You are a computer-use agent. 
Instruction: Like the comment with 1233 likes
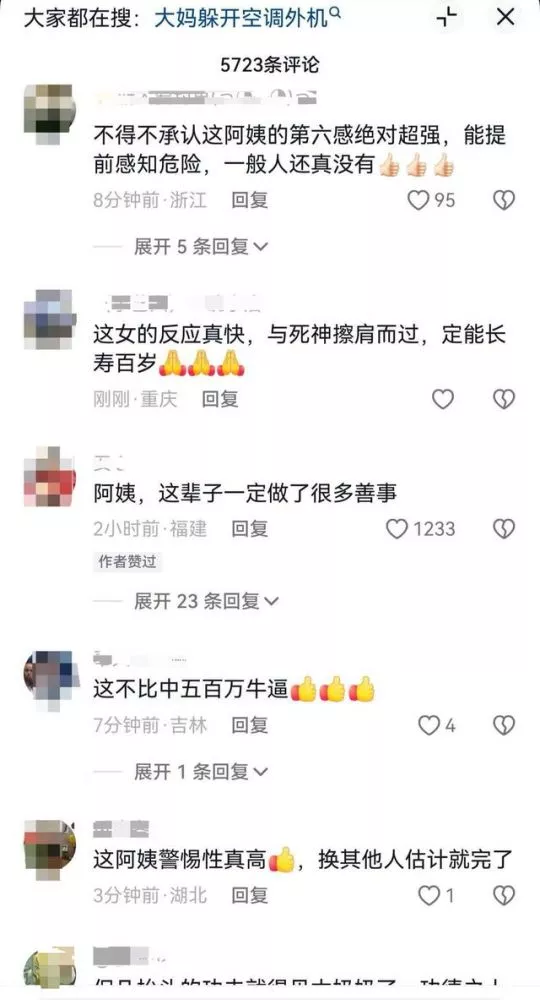pos(397,529)
